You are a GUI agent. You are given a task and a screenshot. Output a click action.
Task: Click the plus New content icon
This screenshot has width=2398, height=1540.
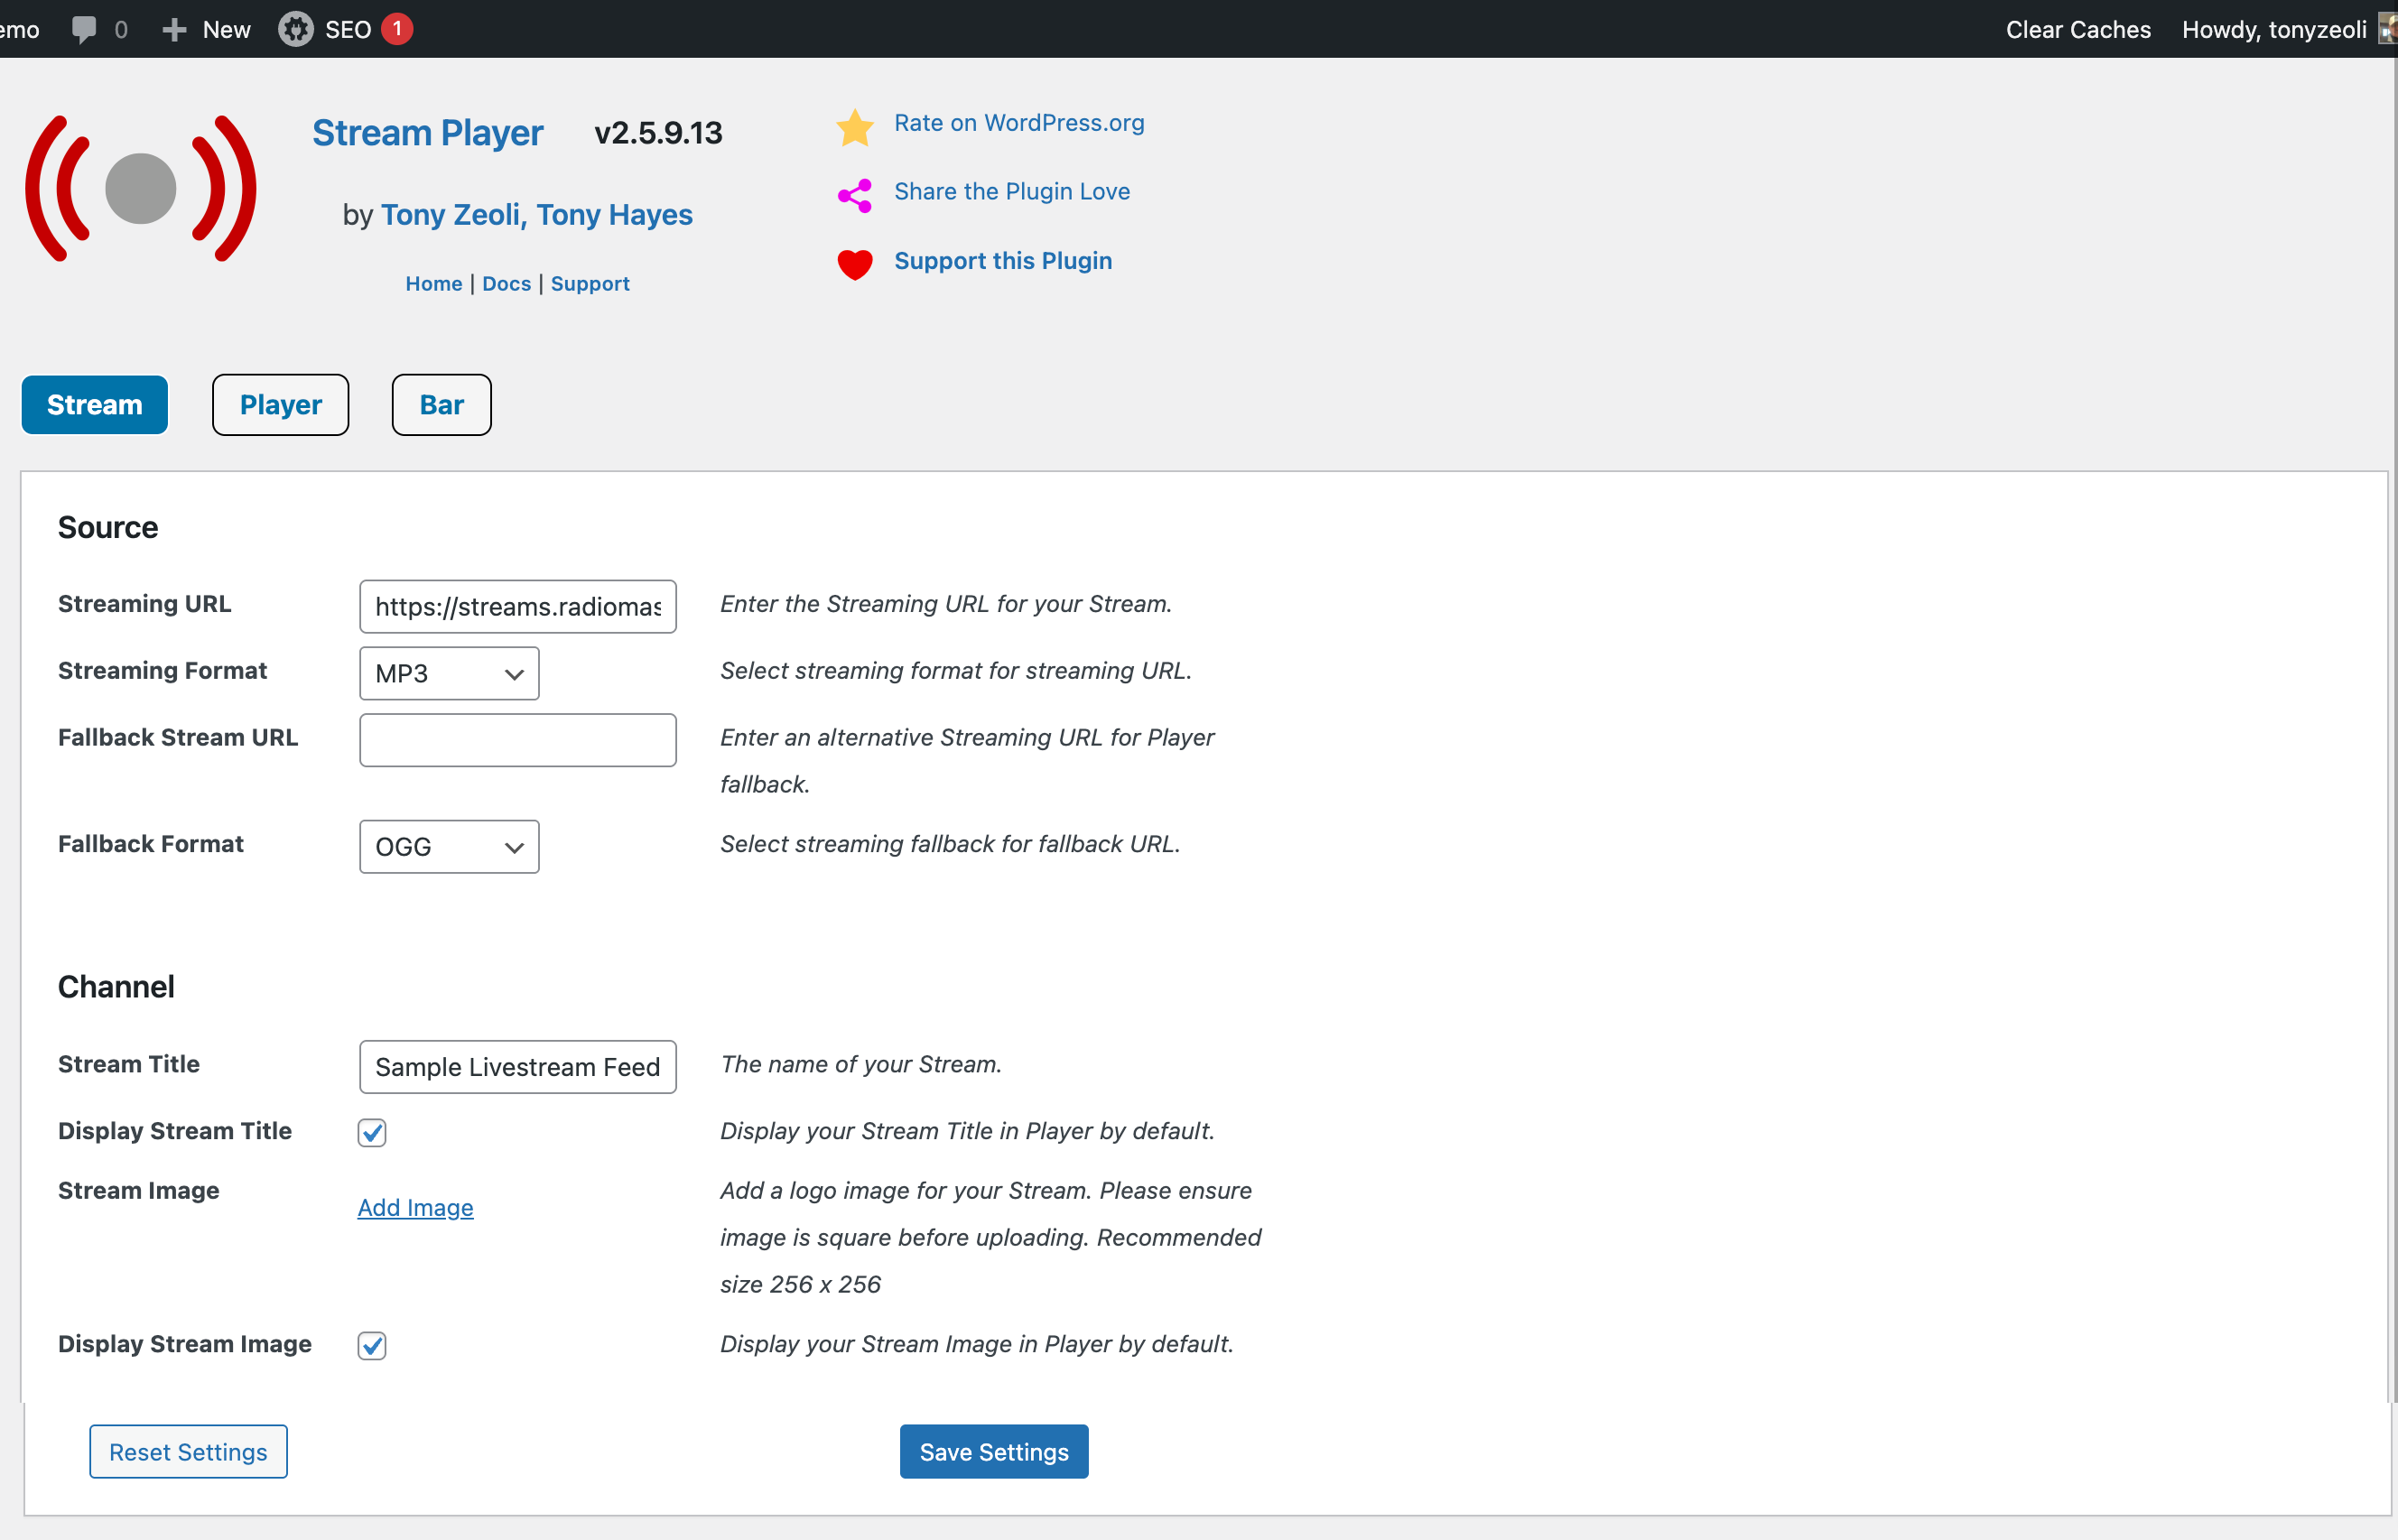click(x=174, y=30)
